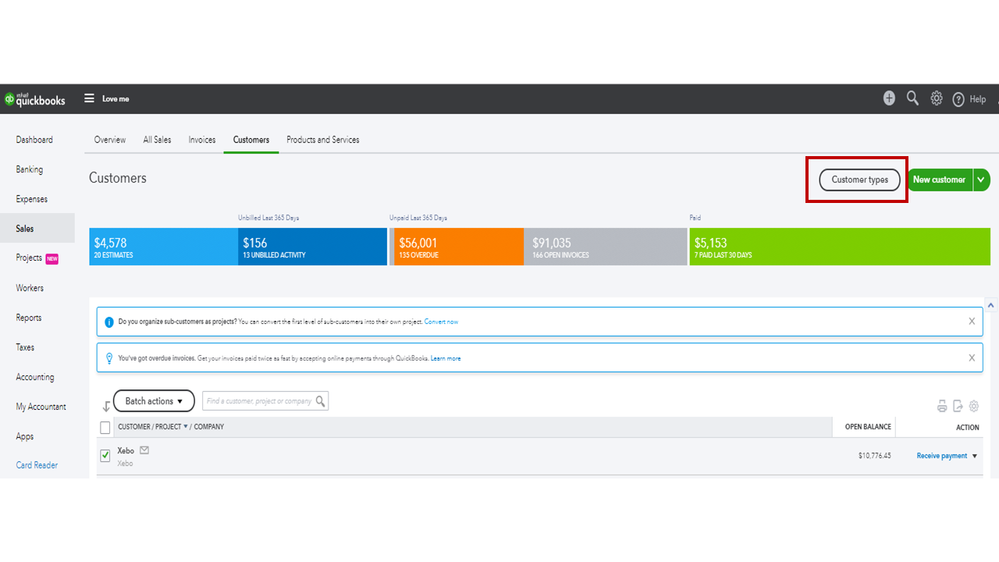This screenshot has width=999, height=562.
Task: Open Projects in sidebar
Action: tap(29, 257)
